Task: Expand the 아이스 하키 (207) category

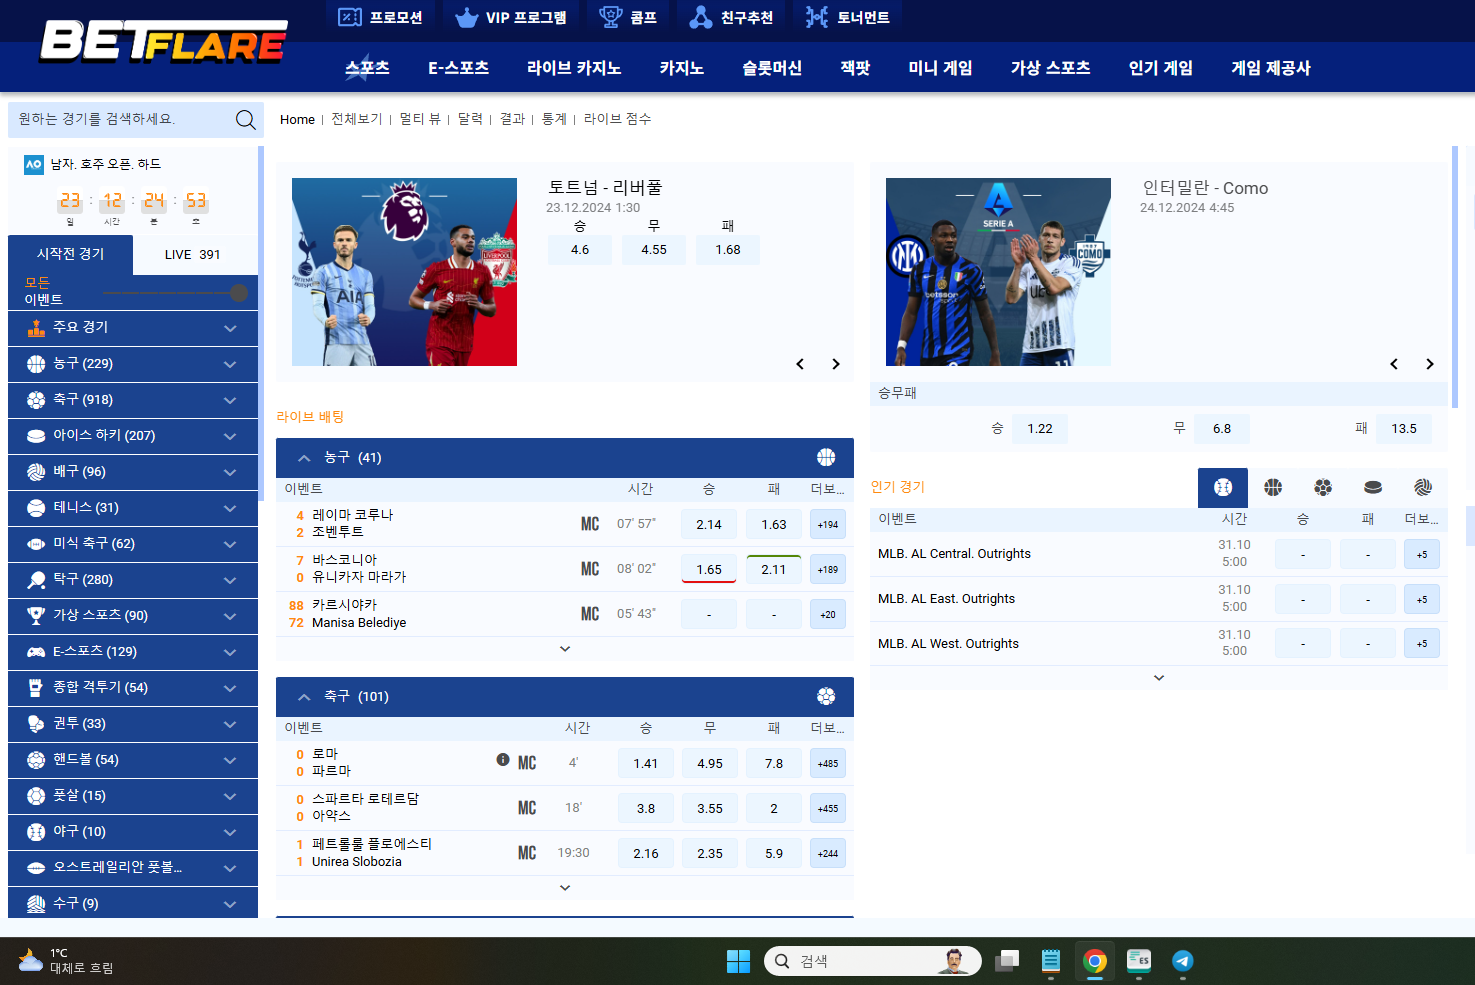Action: [x=133, y=436]
